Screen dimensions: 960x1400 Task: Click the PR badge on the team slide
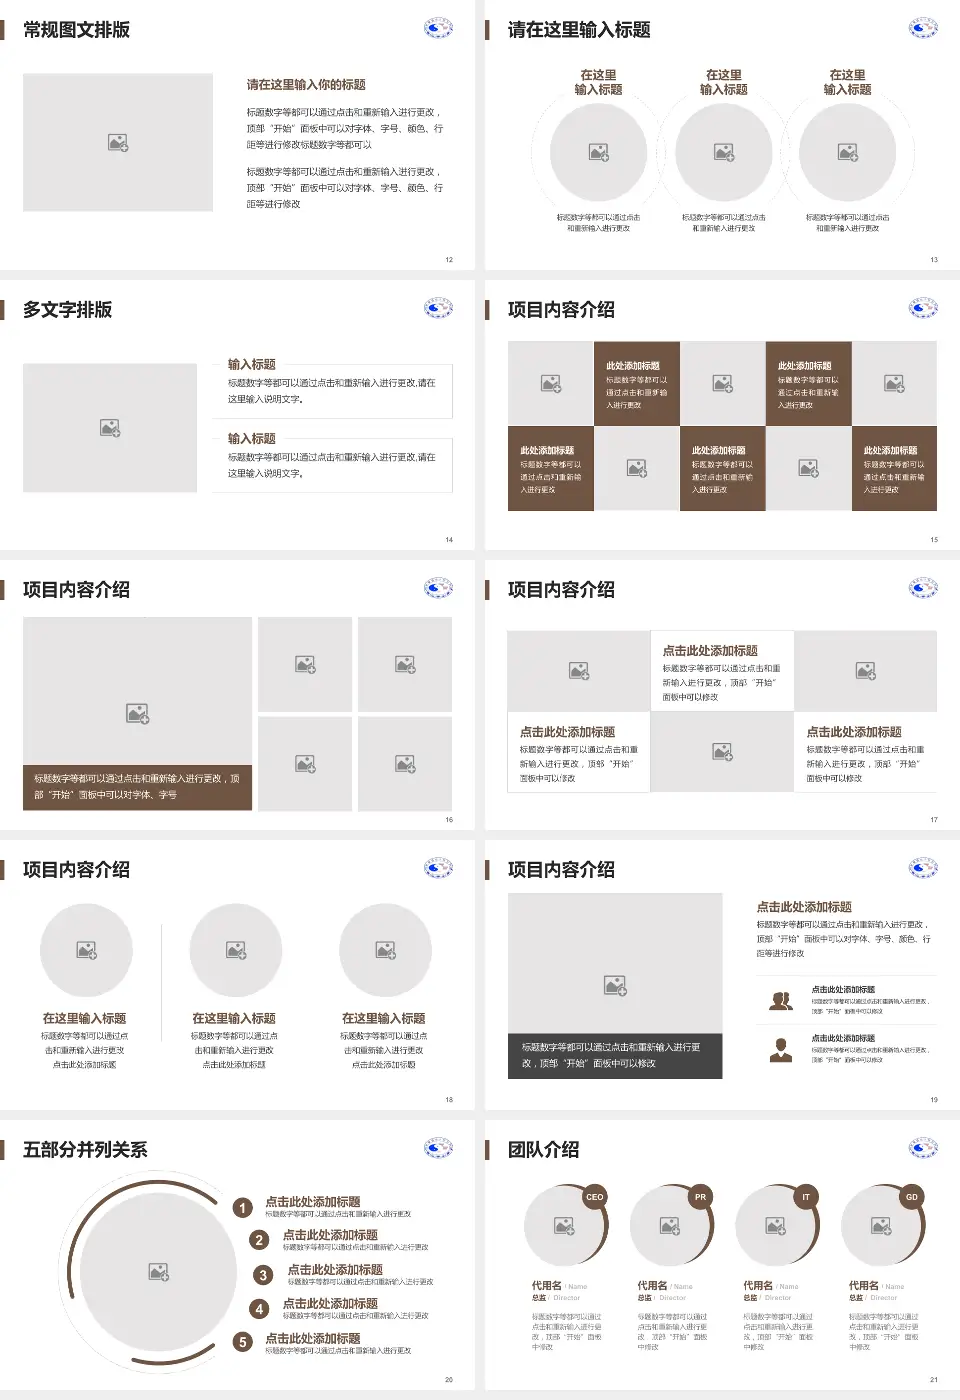[x=700, y=1197]
